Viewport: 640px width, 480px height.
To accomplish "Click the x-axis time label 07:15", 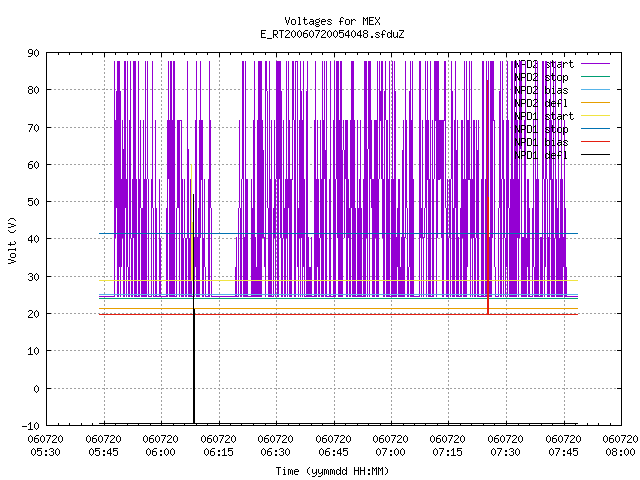I will tap(448, 452).
